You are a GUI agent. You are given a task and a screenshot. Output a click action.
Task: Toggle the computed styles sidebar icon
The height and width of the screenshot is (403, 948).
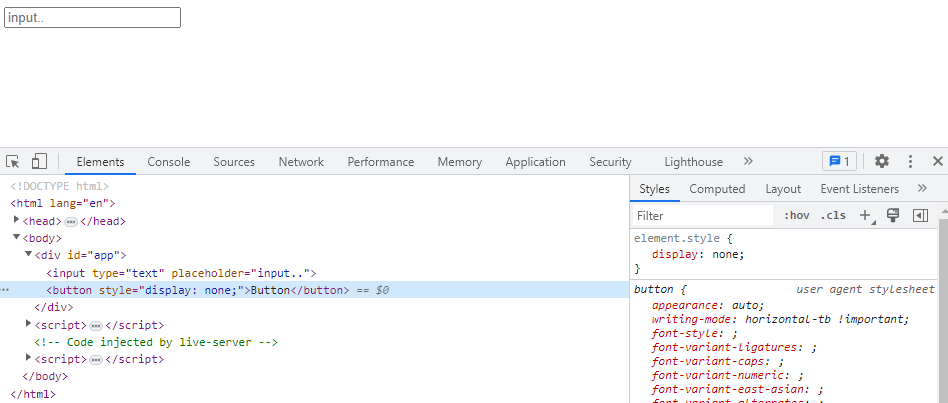click(920, 216)
